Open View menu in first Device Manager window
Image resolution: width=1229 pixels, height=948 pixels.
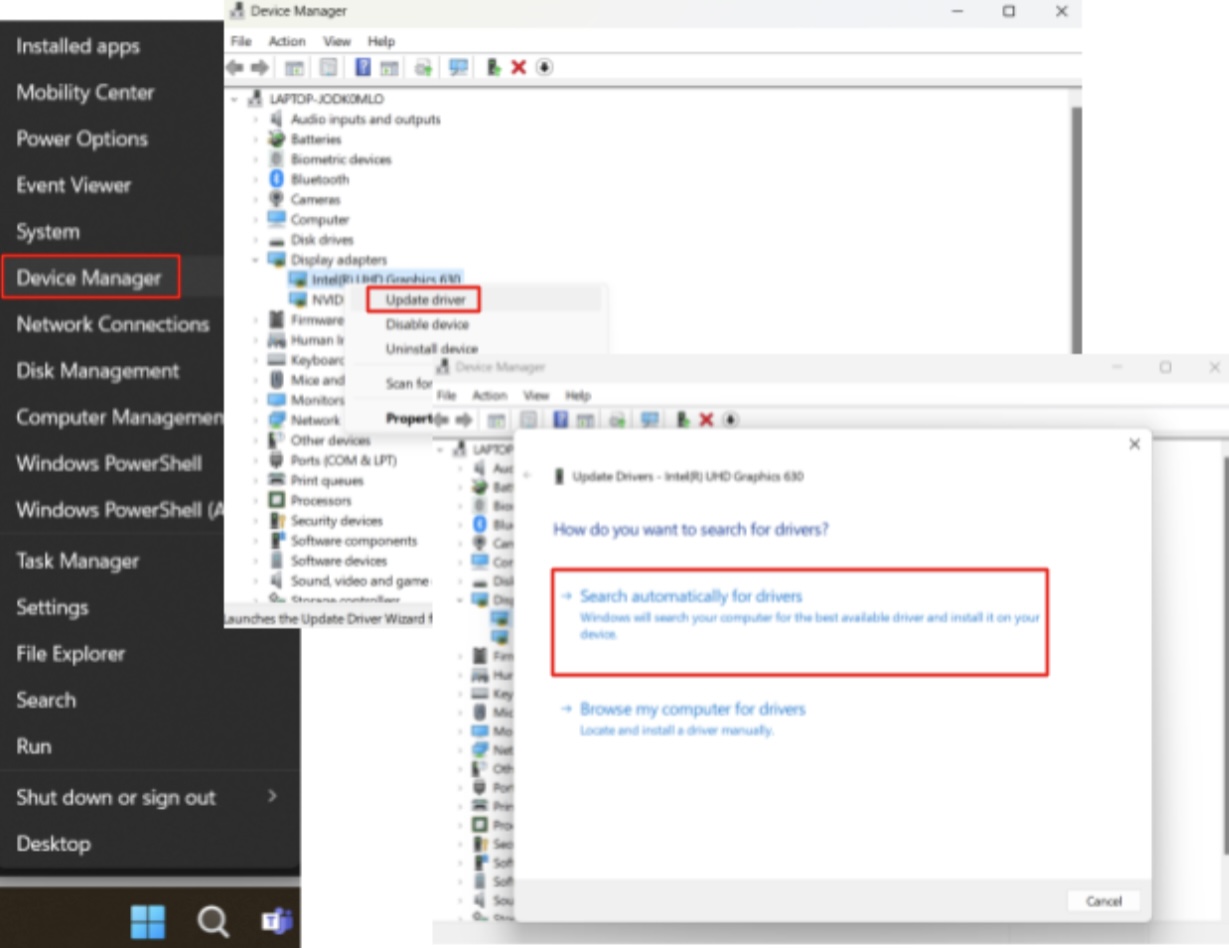(337, 41)
